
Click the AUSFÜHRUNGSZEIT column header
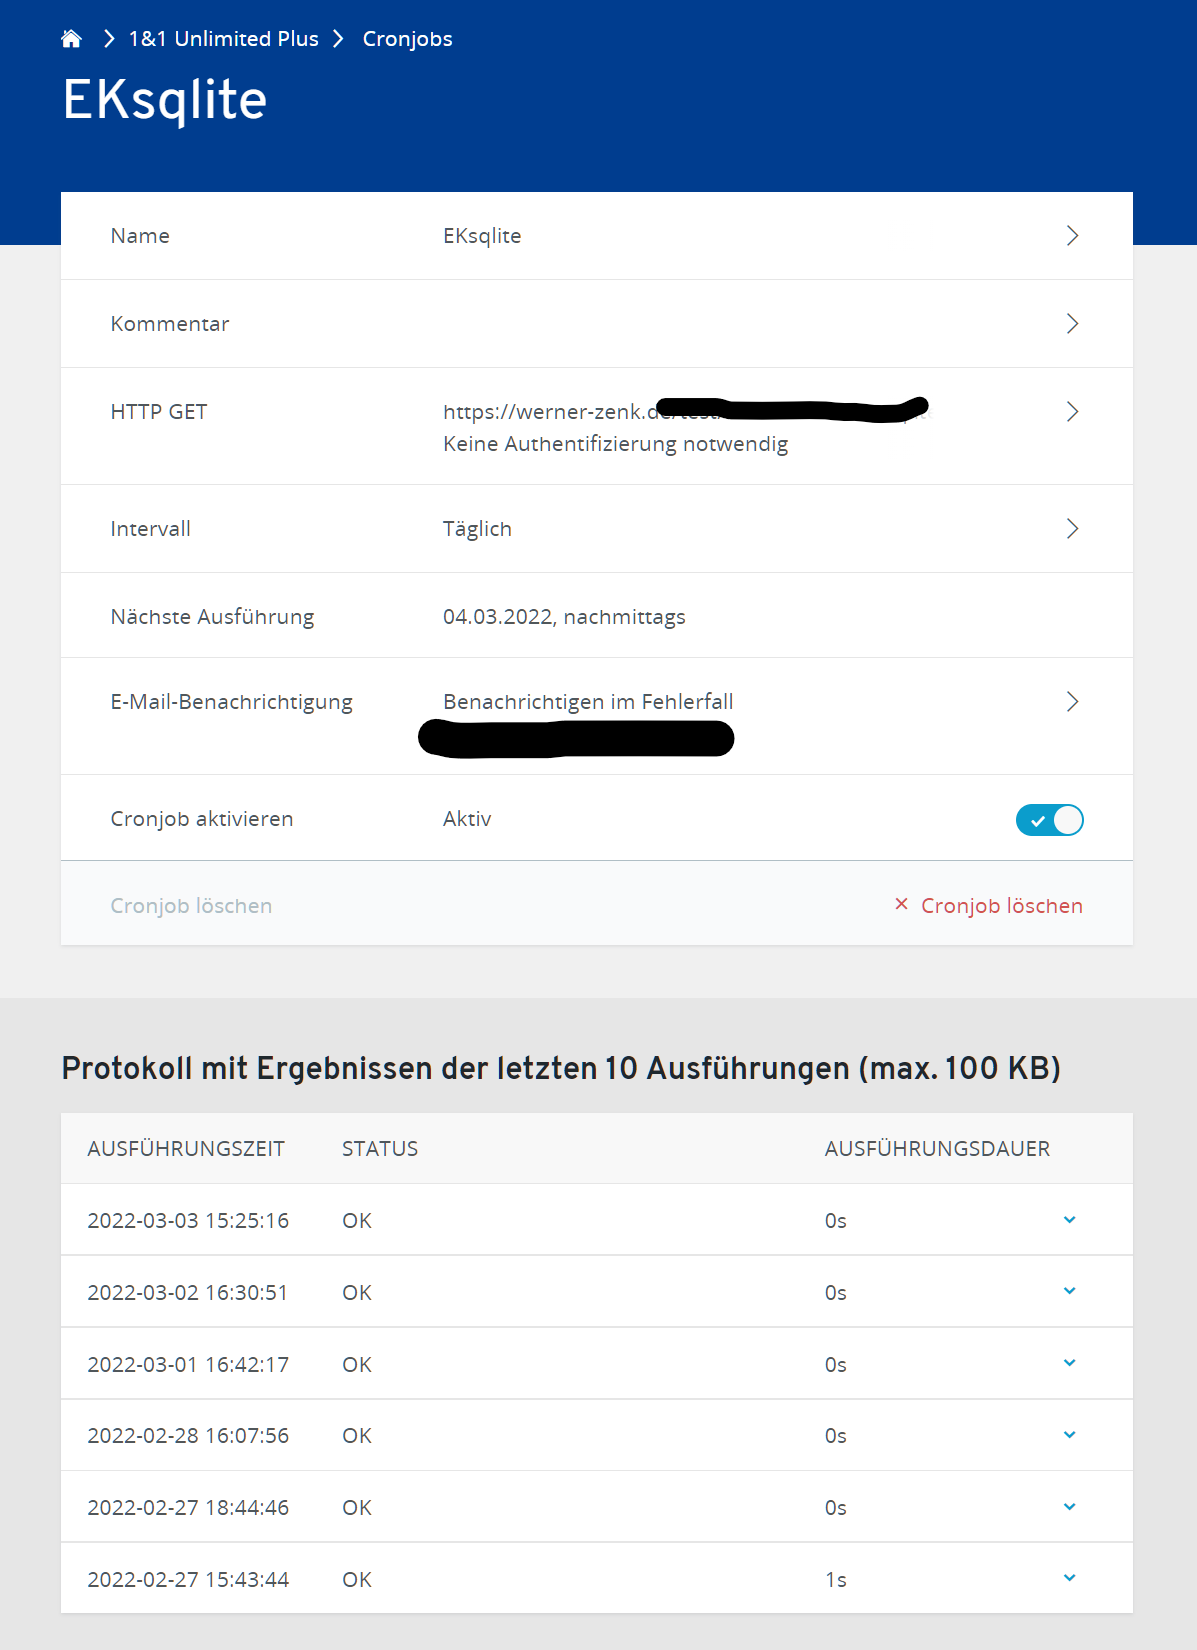tap(186, 1149)
